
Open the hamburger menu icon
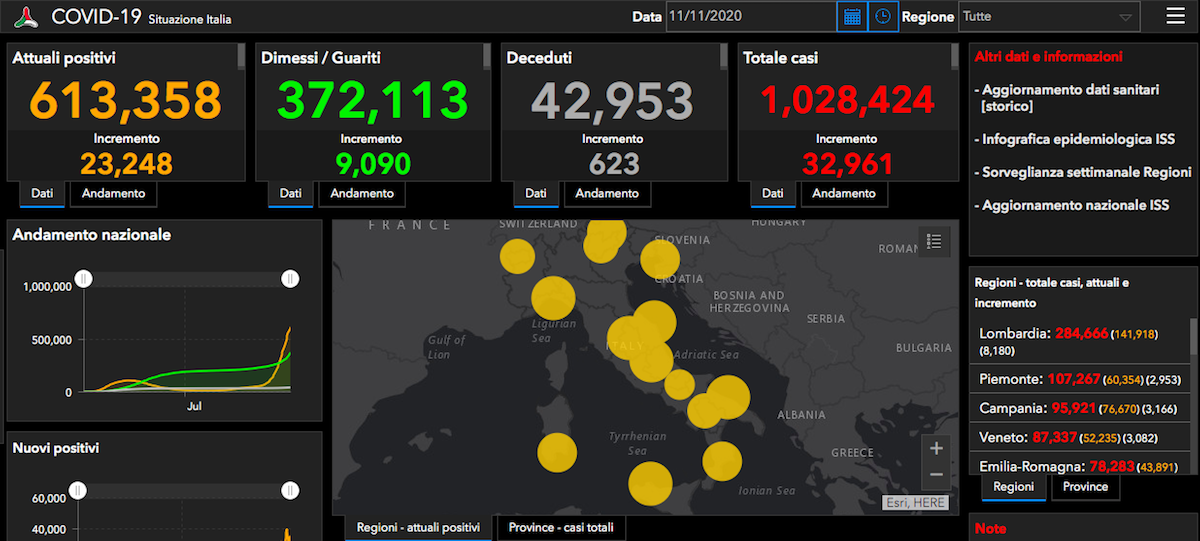1175,15
